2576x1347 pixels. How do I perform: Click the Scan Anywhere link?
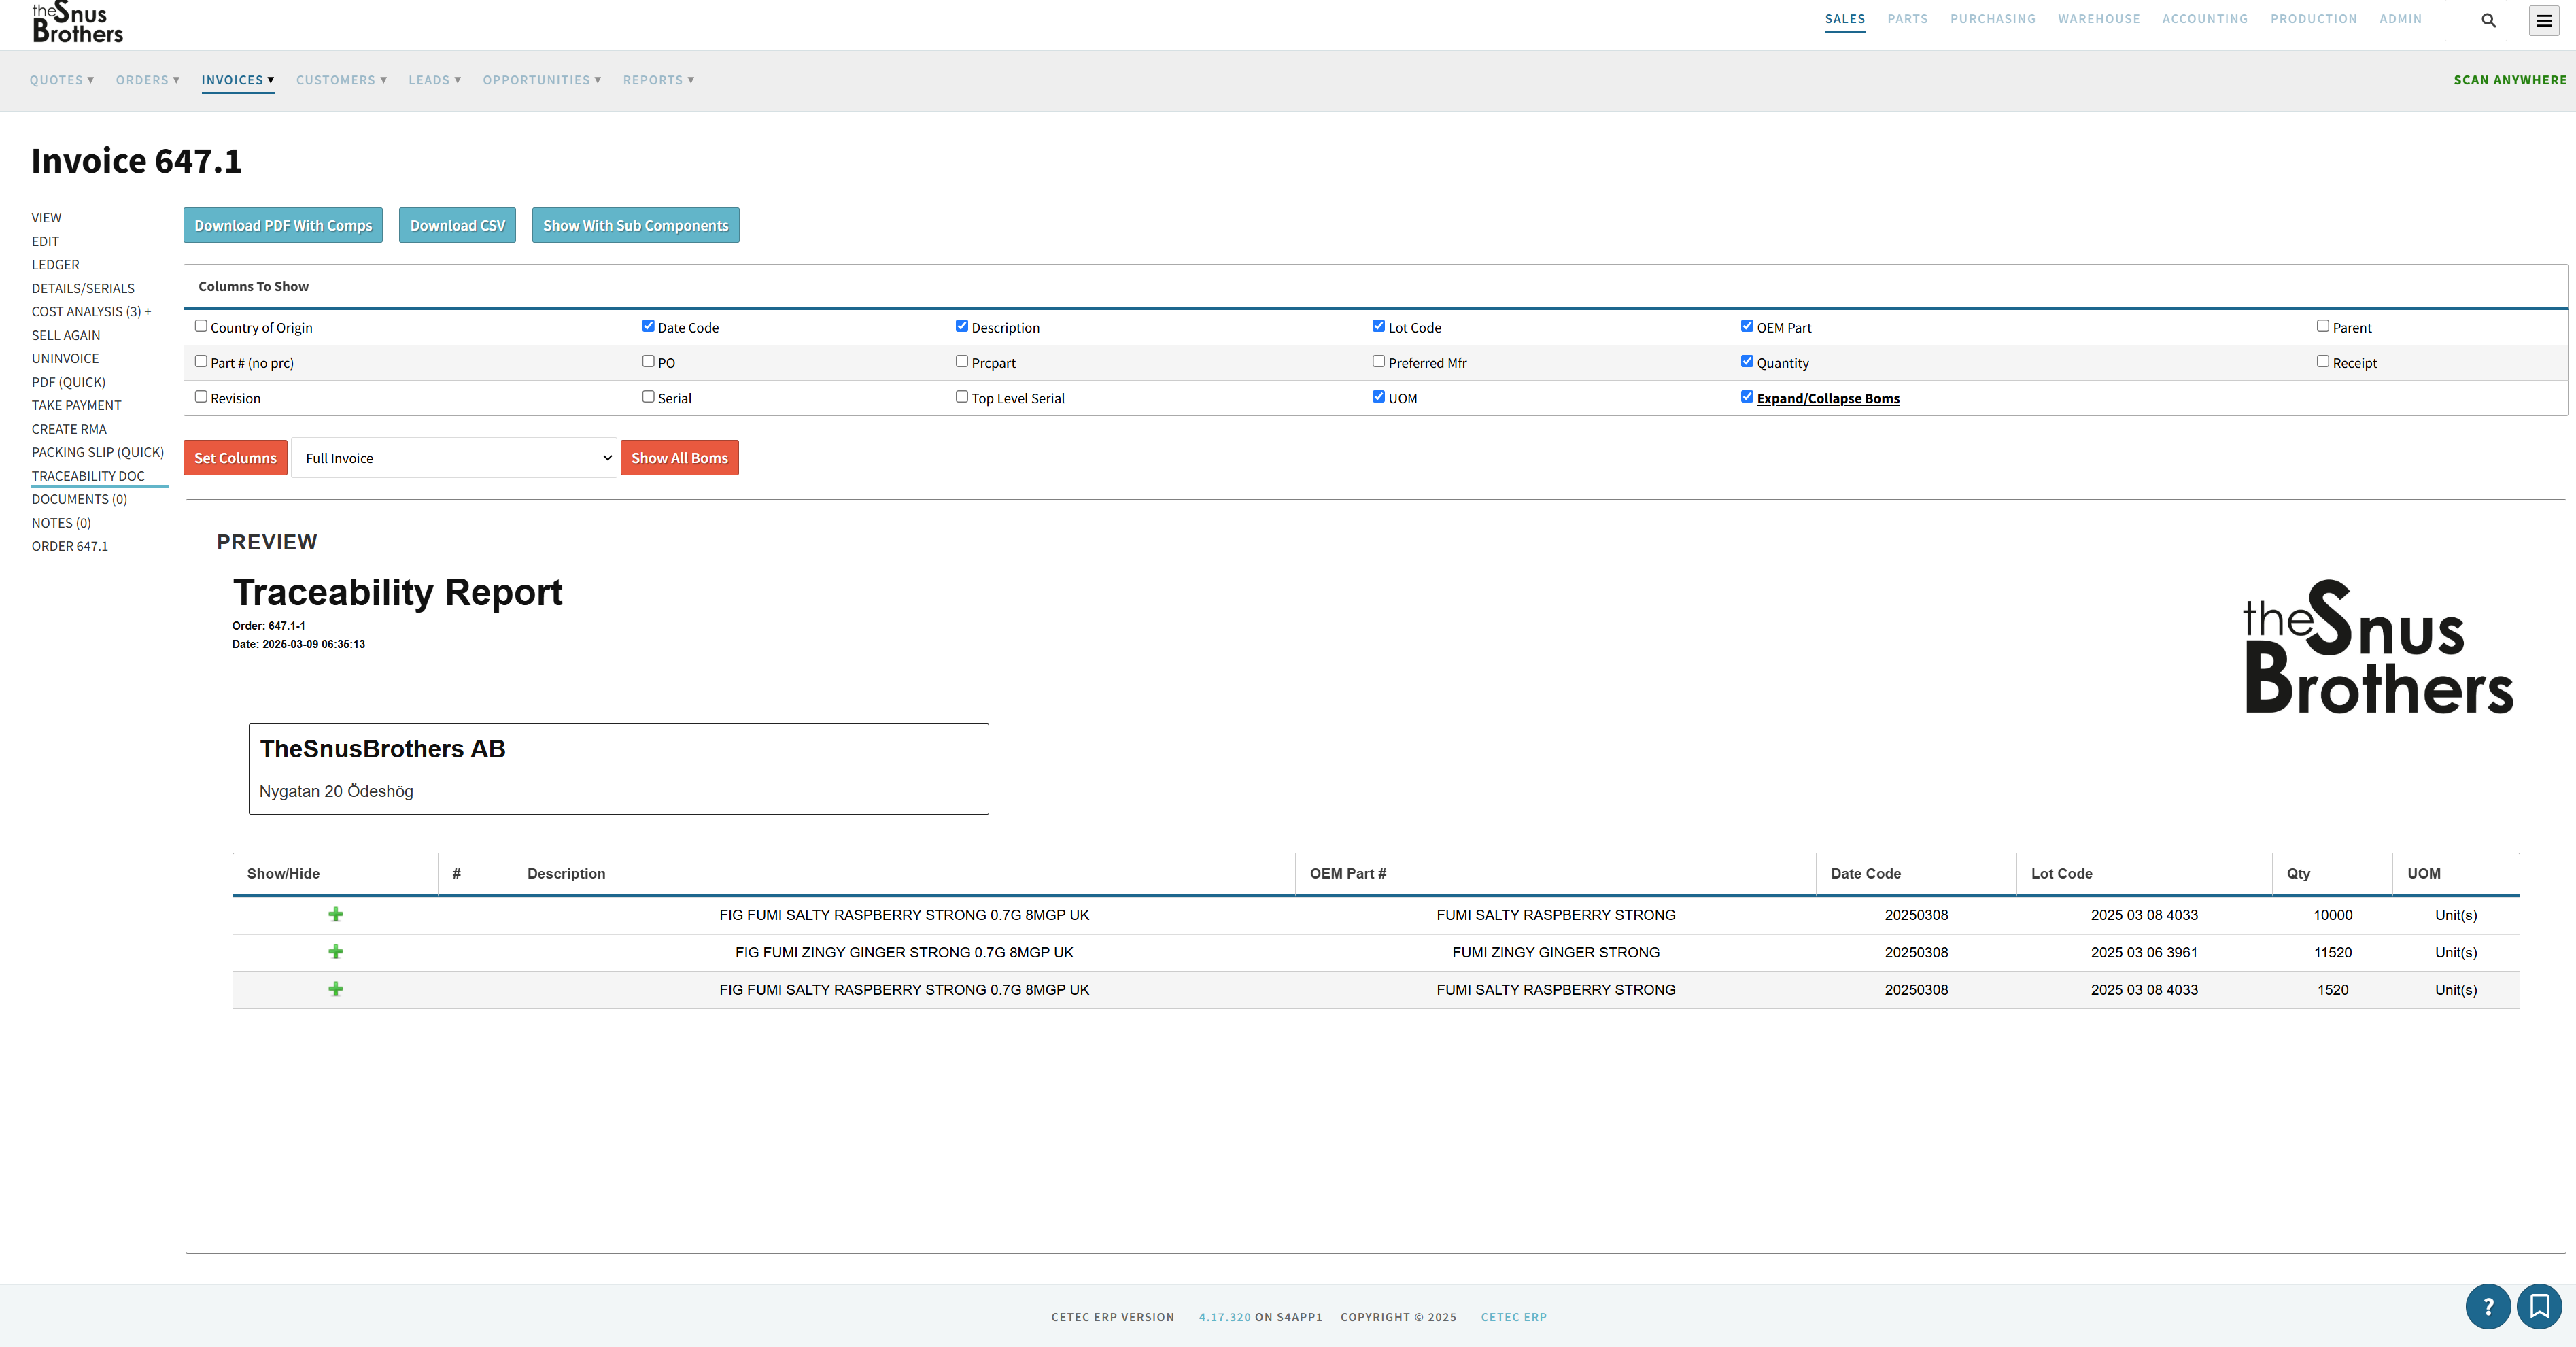2510,80
